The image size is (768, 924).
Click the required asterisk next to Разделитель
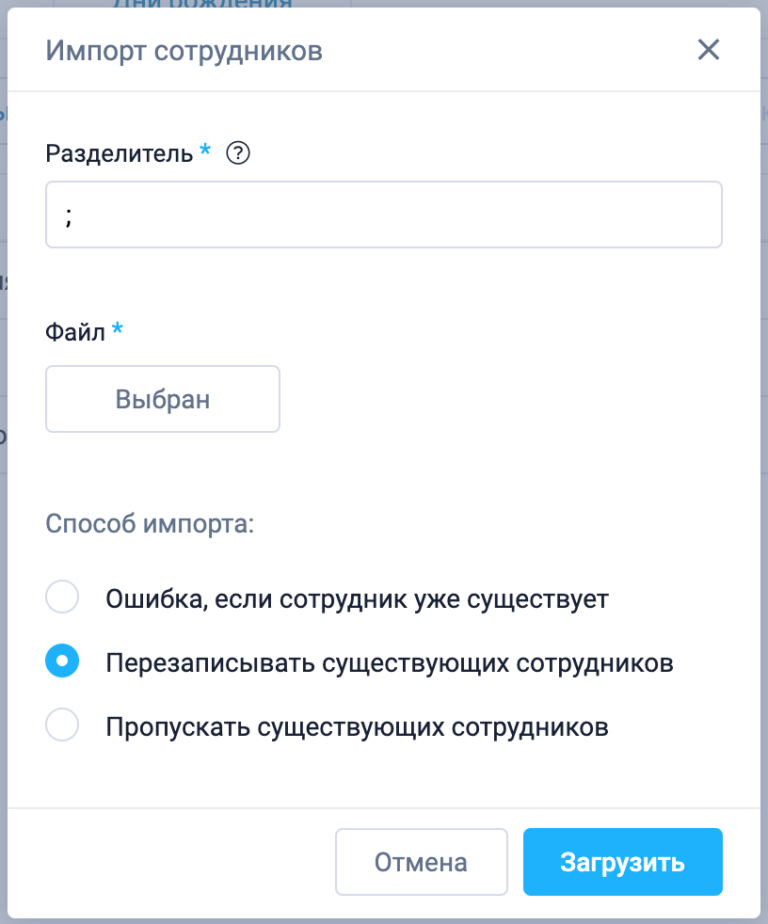pyautogui.click(x=205, y=152)
